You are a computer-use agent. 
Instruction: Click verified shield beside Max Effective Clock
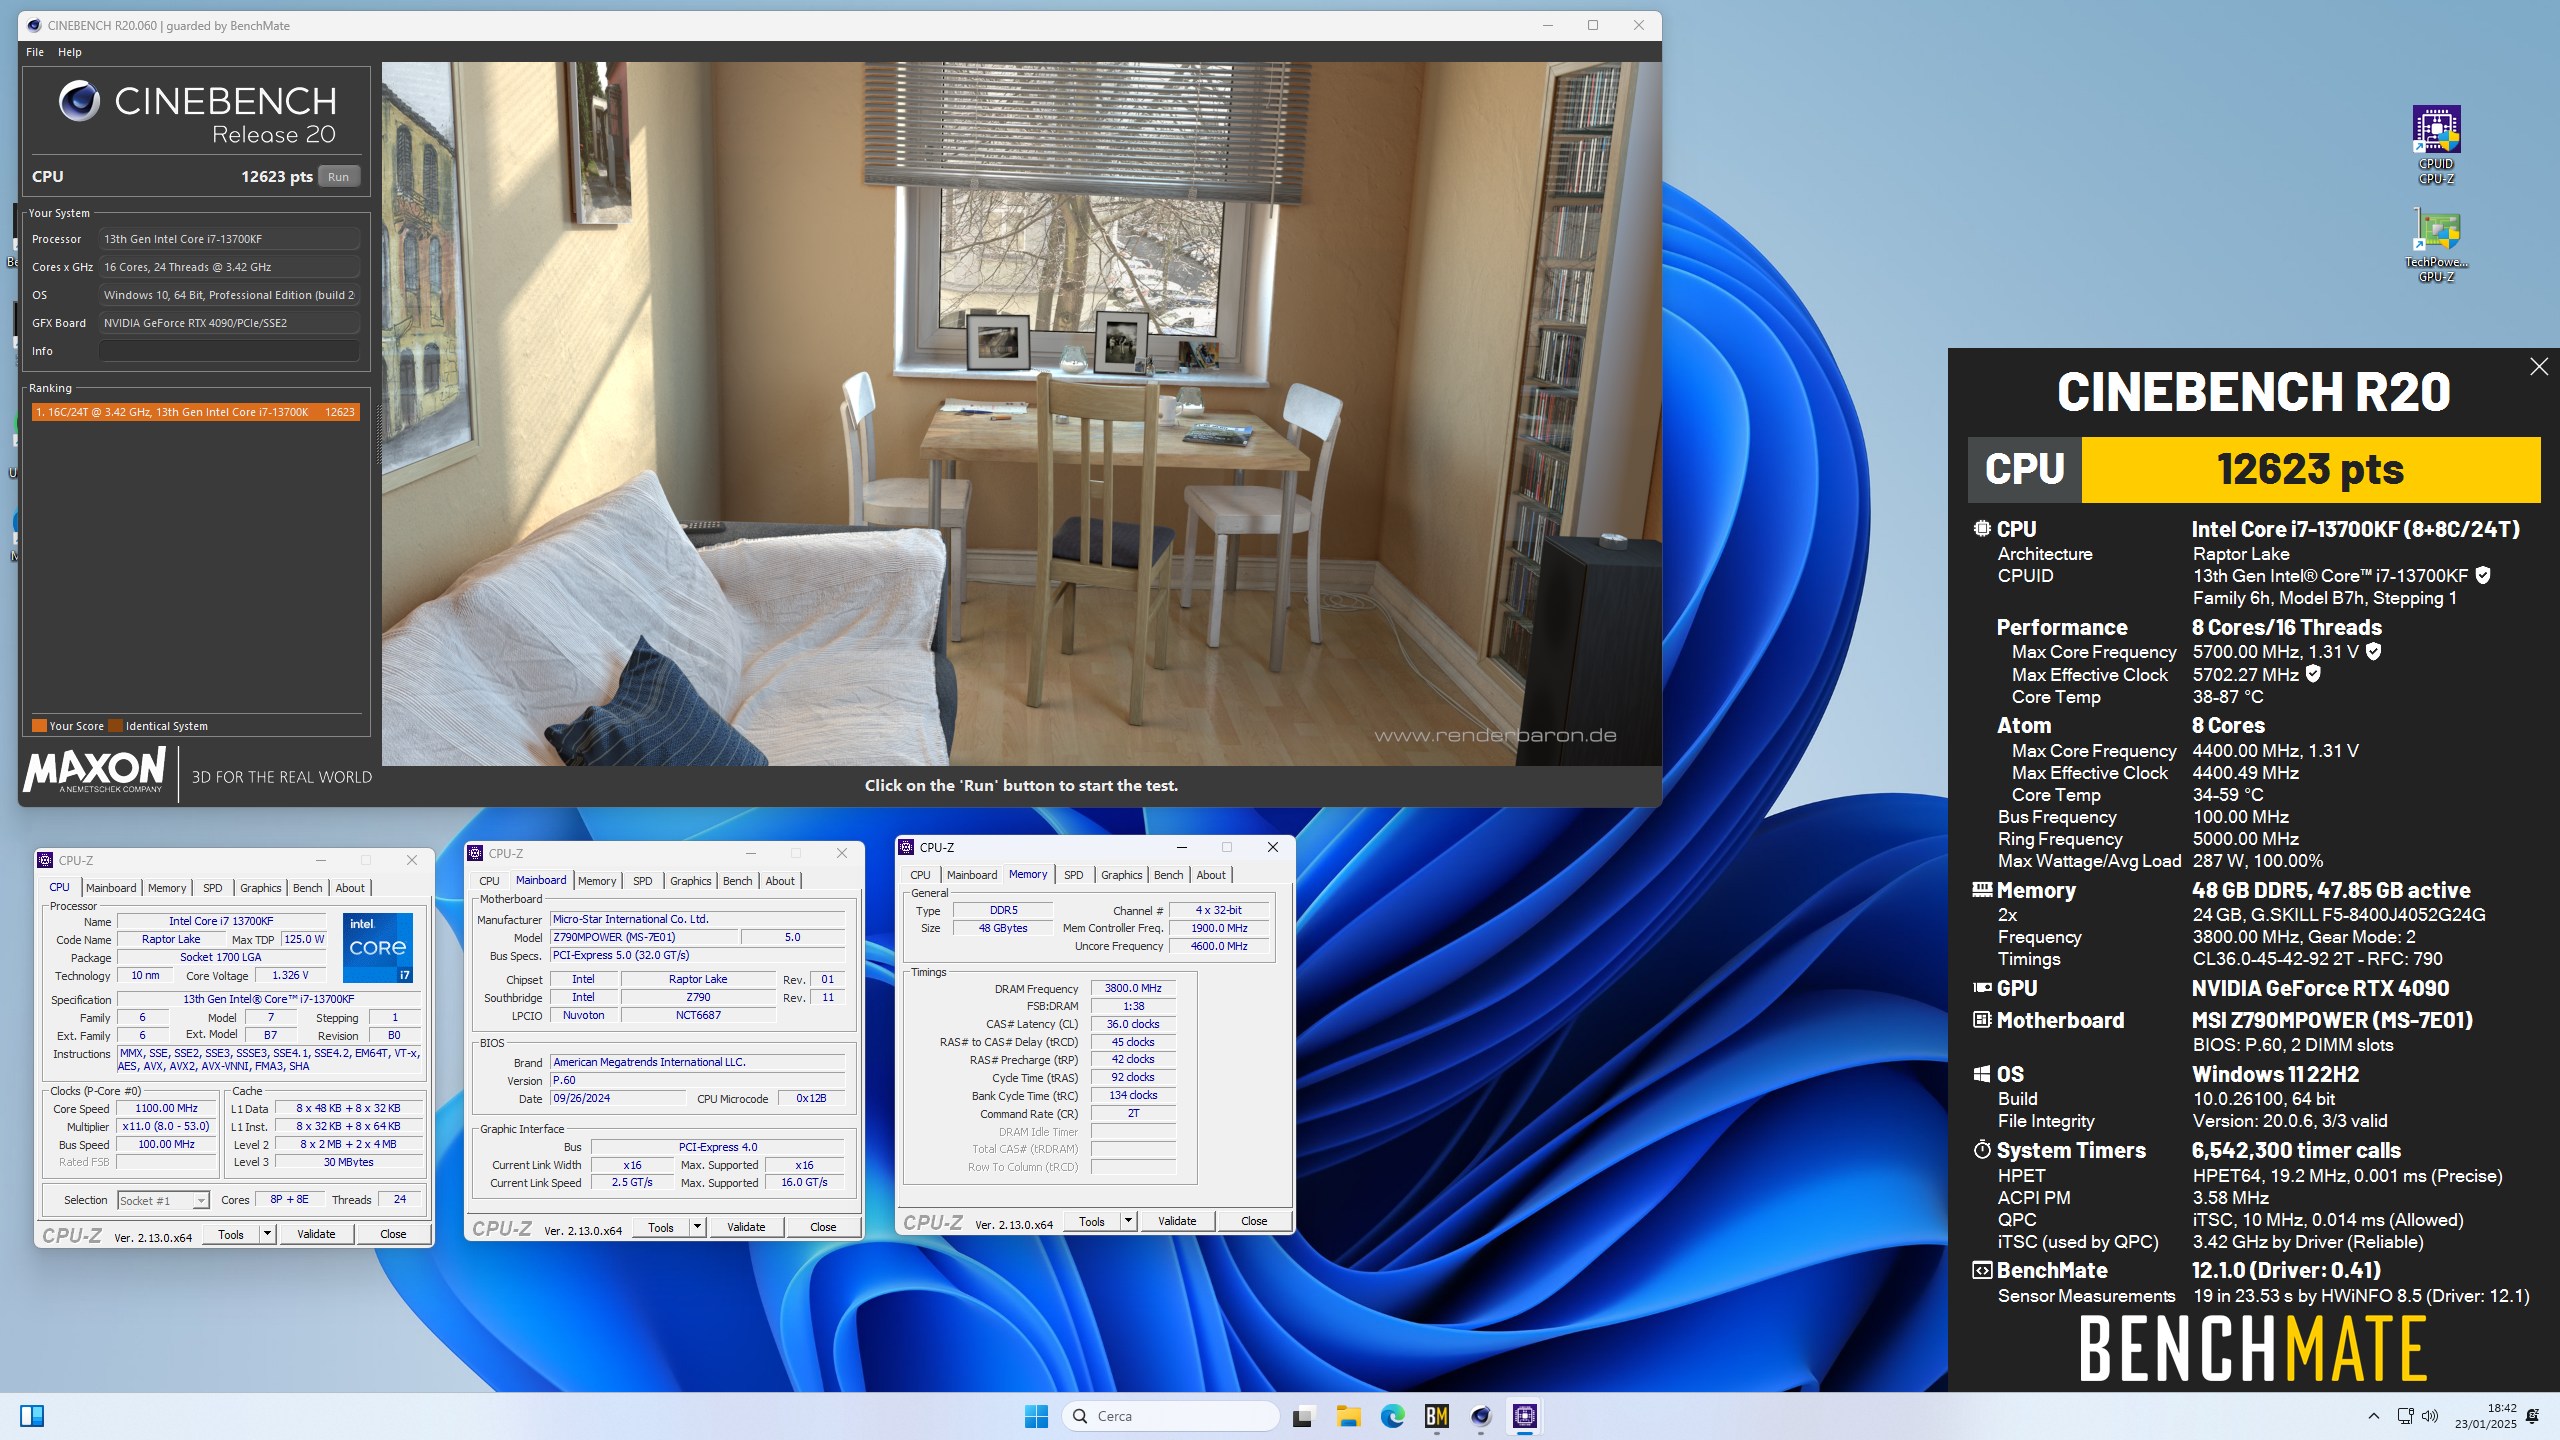2313,674
